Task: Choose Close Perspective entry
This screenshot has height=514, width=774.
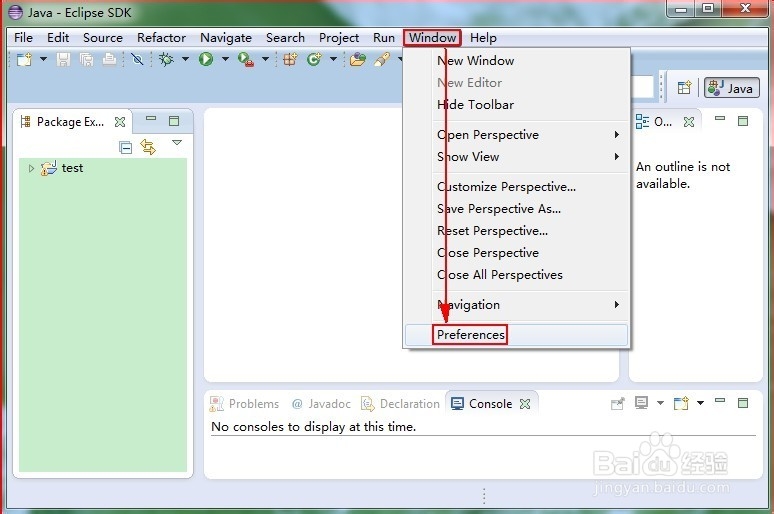Action: tap(516, 253)
